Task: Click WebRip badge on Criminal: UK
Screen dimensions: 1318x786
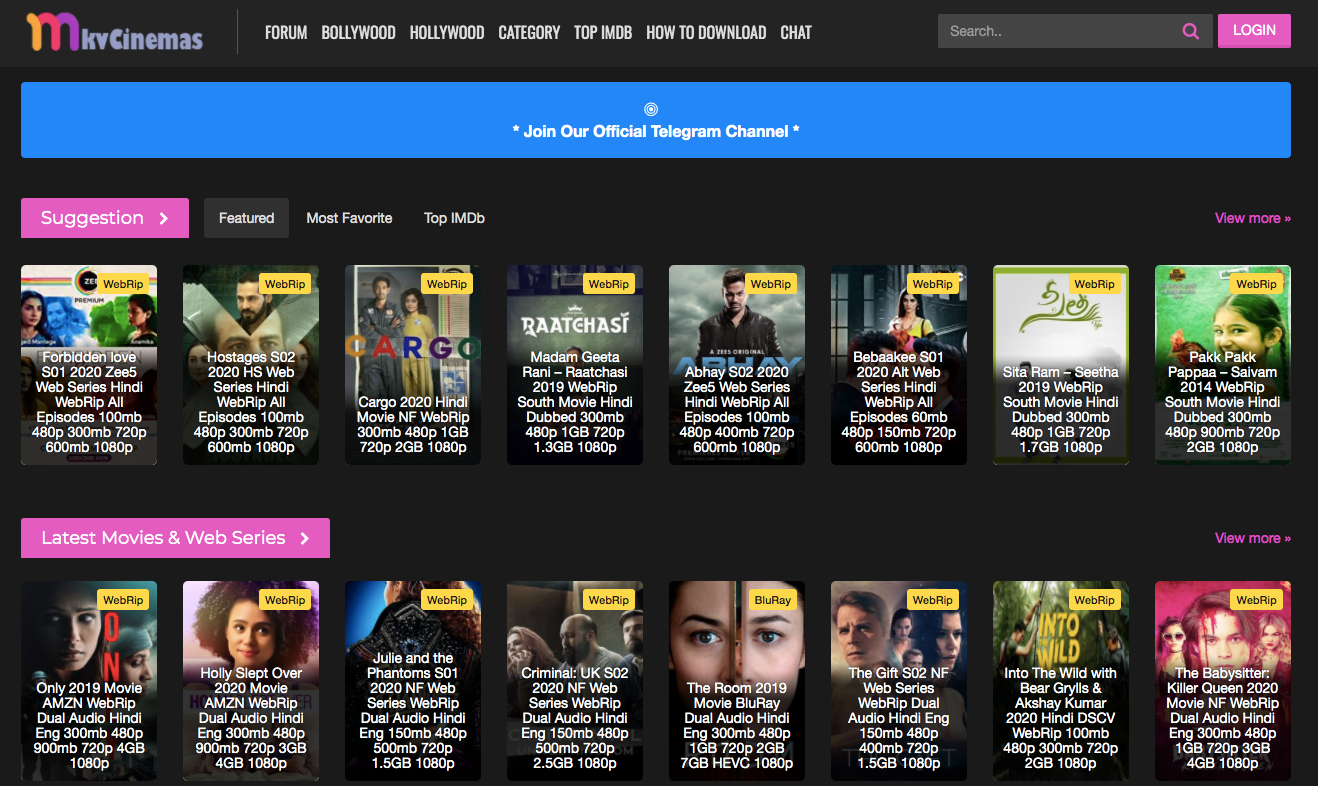Action: point(609,600)
